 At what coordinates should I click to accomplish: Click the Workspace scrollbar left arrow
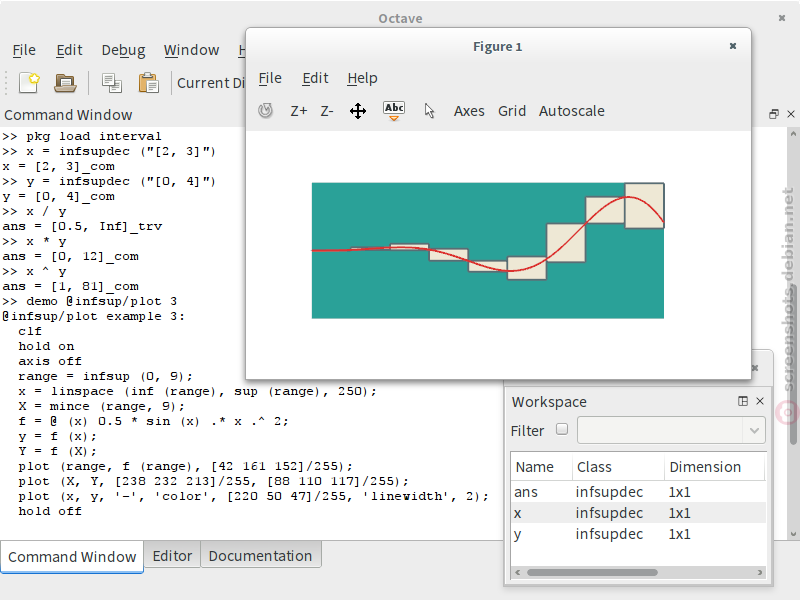click(x=518, y=572)
